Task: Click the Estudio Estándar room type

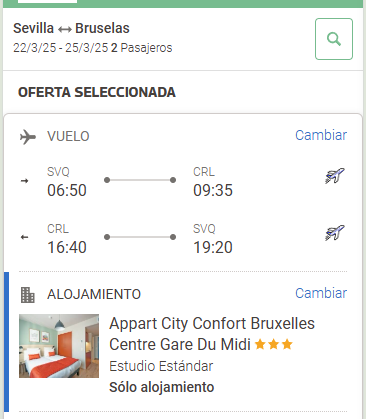Action: click(x=161, y=366)
